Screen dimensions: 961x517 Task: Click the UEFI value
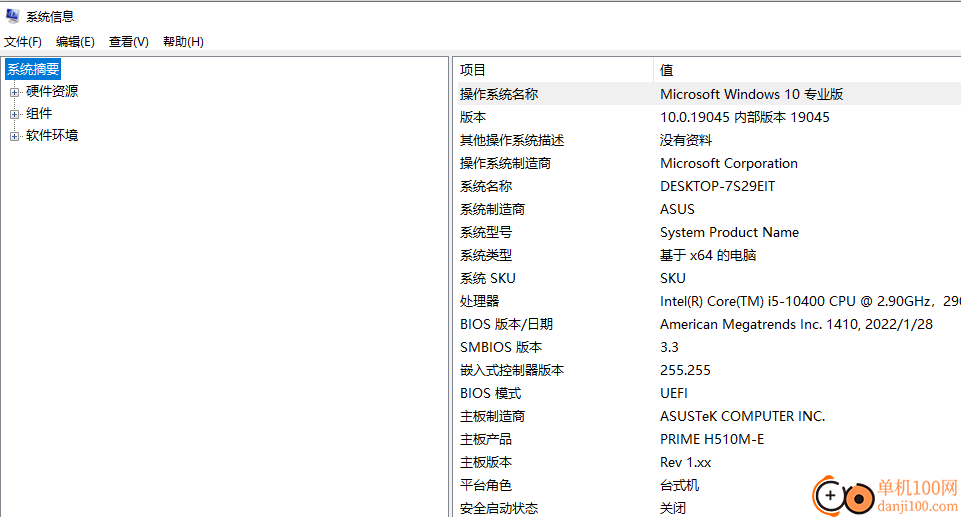coord(674,393)
